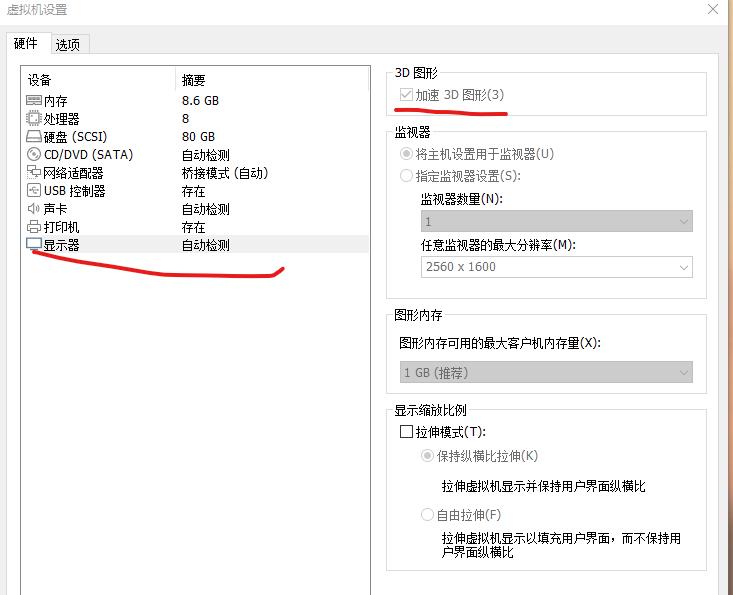Click the USB 控制器 存在 summary
The width and height of the screenshot is (733, 595).
tap(194, 191)
